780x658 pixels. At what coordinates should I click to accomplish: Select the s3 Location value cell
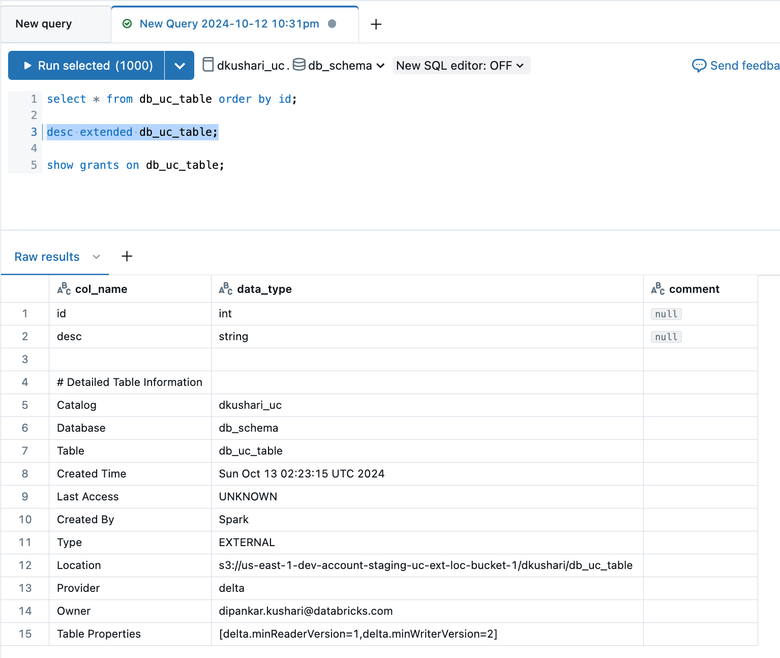click(x=425, y=565)
